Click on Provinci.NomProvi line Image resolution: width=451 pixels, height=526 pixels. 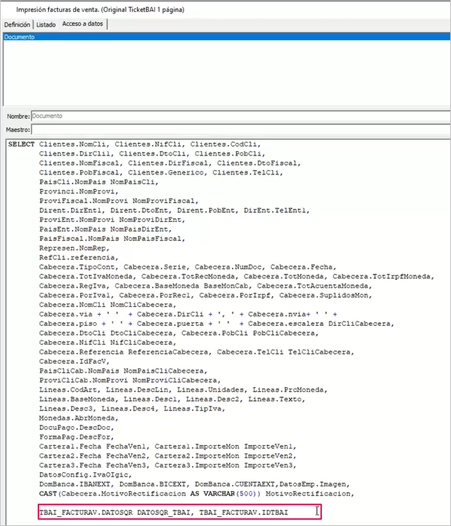79,191
